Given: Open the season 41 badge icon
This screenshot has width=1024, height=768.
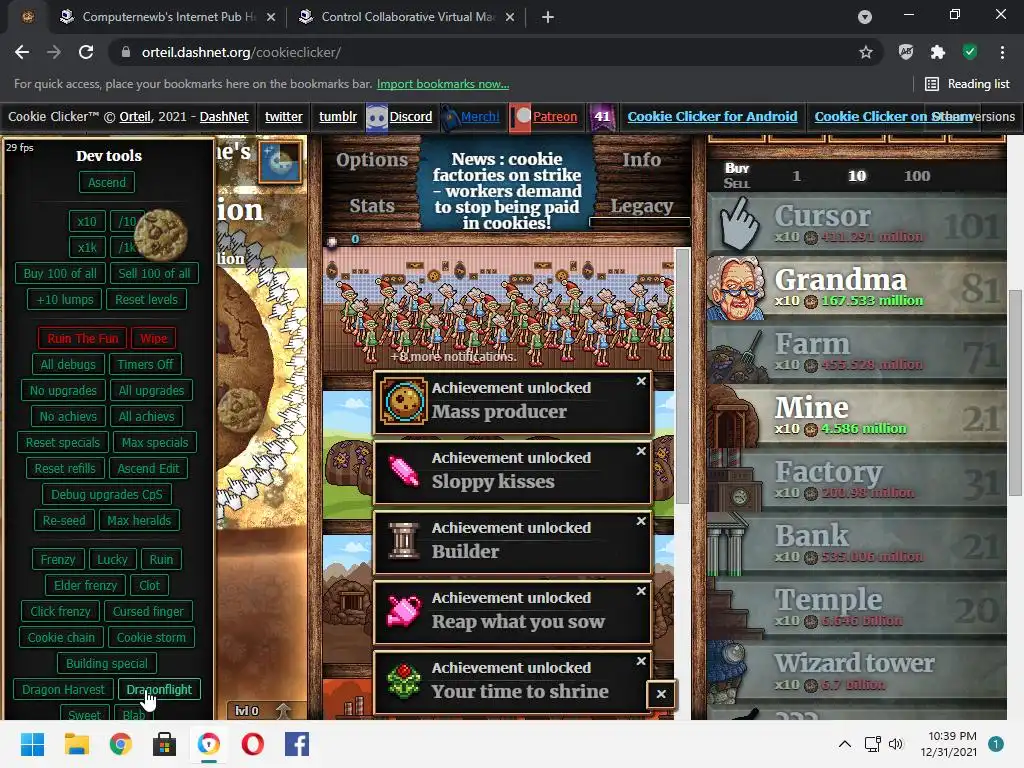Looking at the screenshot, I should (602, 117).
